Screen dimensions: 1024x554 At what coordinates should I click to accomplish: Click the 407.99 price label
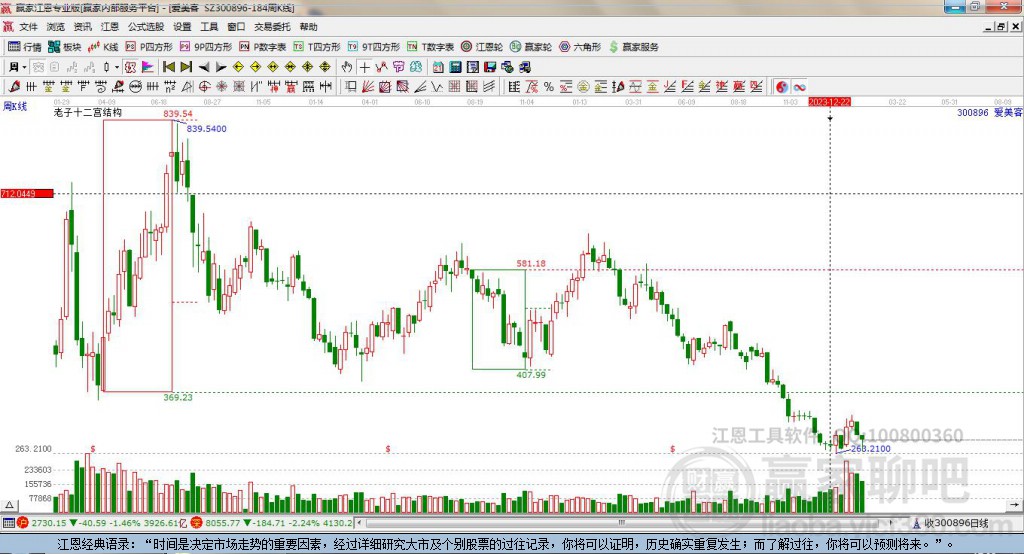531,374
